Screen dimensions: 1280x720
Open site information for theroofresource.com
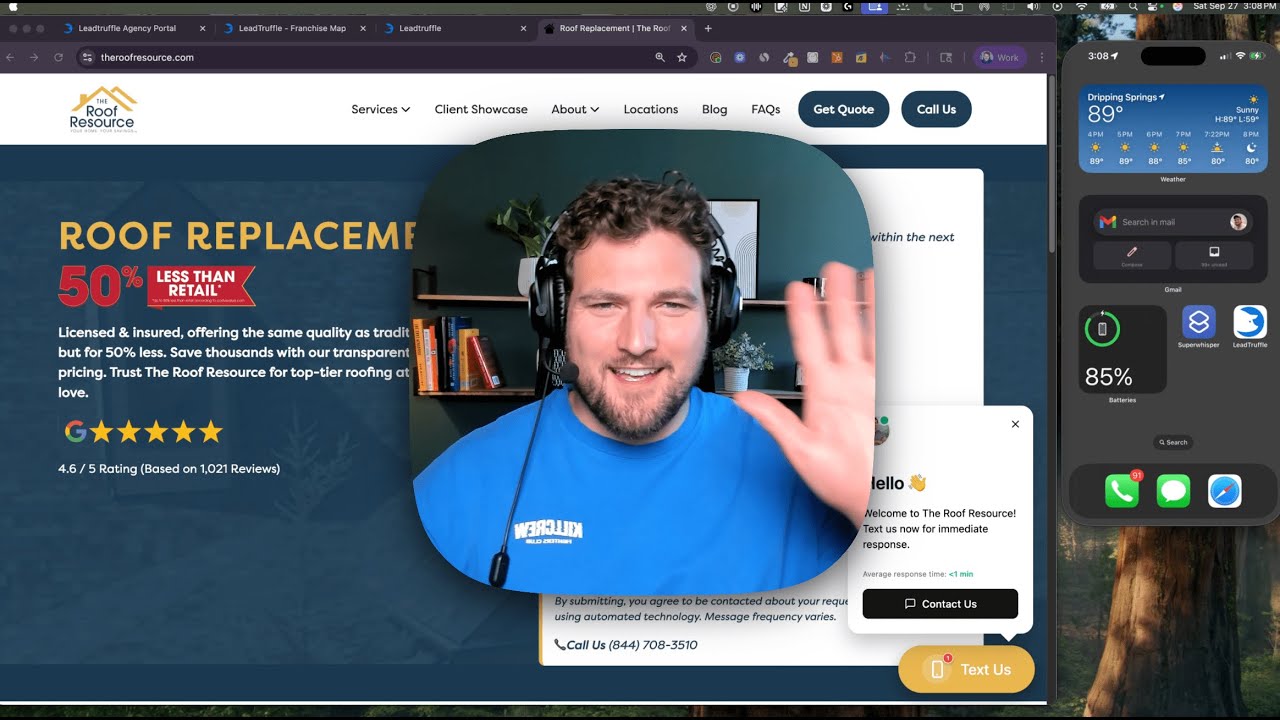click(x=88, y=57)
